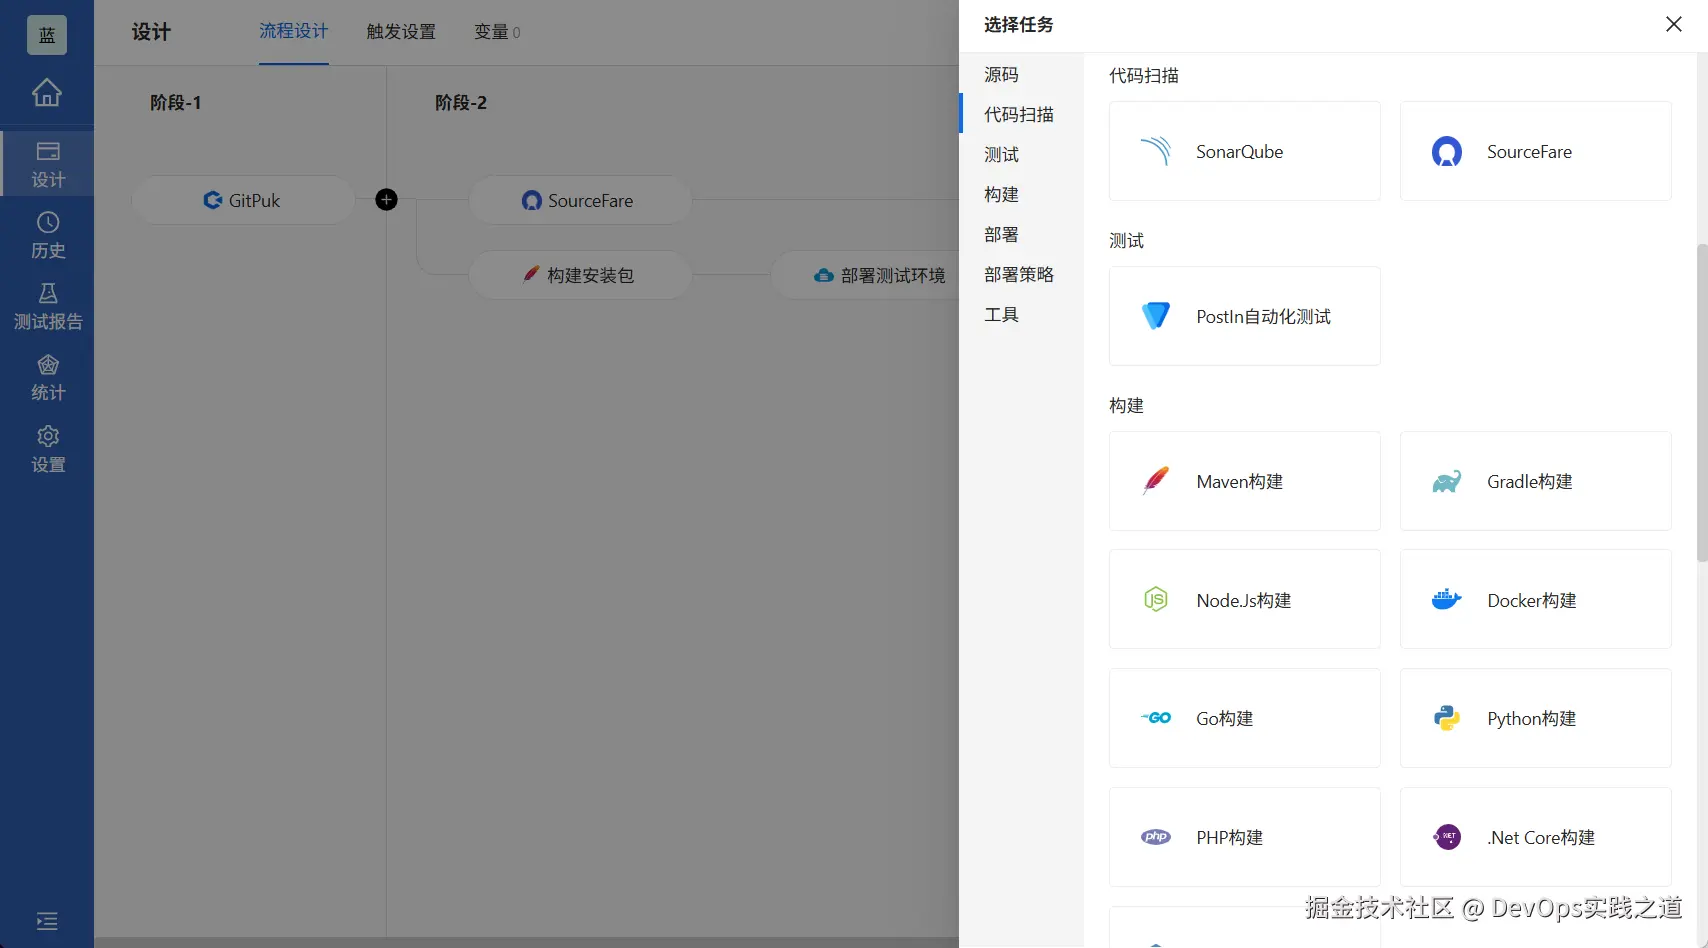Open 历史 history in sidebar
1708x948 pixels.
pyautogui.click(x=47, y=235)
